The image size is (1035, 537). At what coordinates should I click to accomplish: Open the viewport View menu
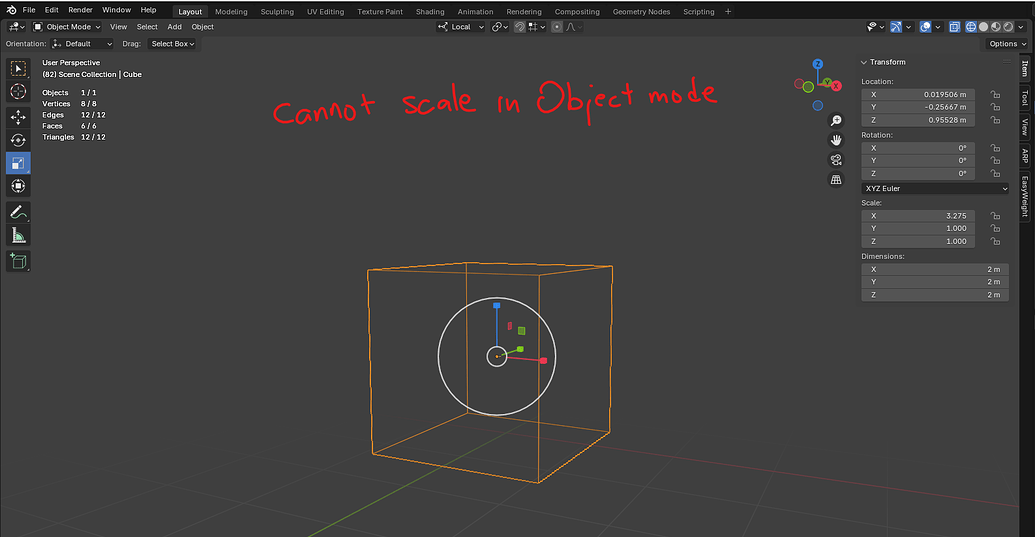click(118, 27)
